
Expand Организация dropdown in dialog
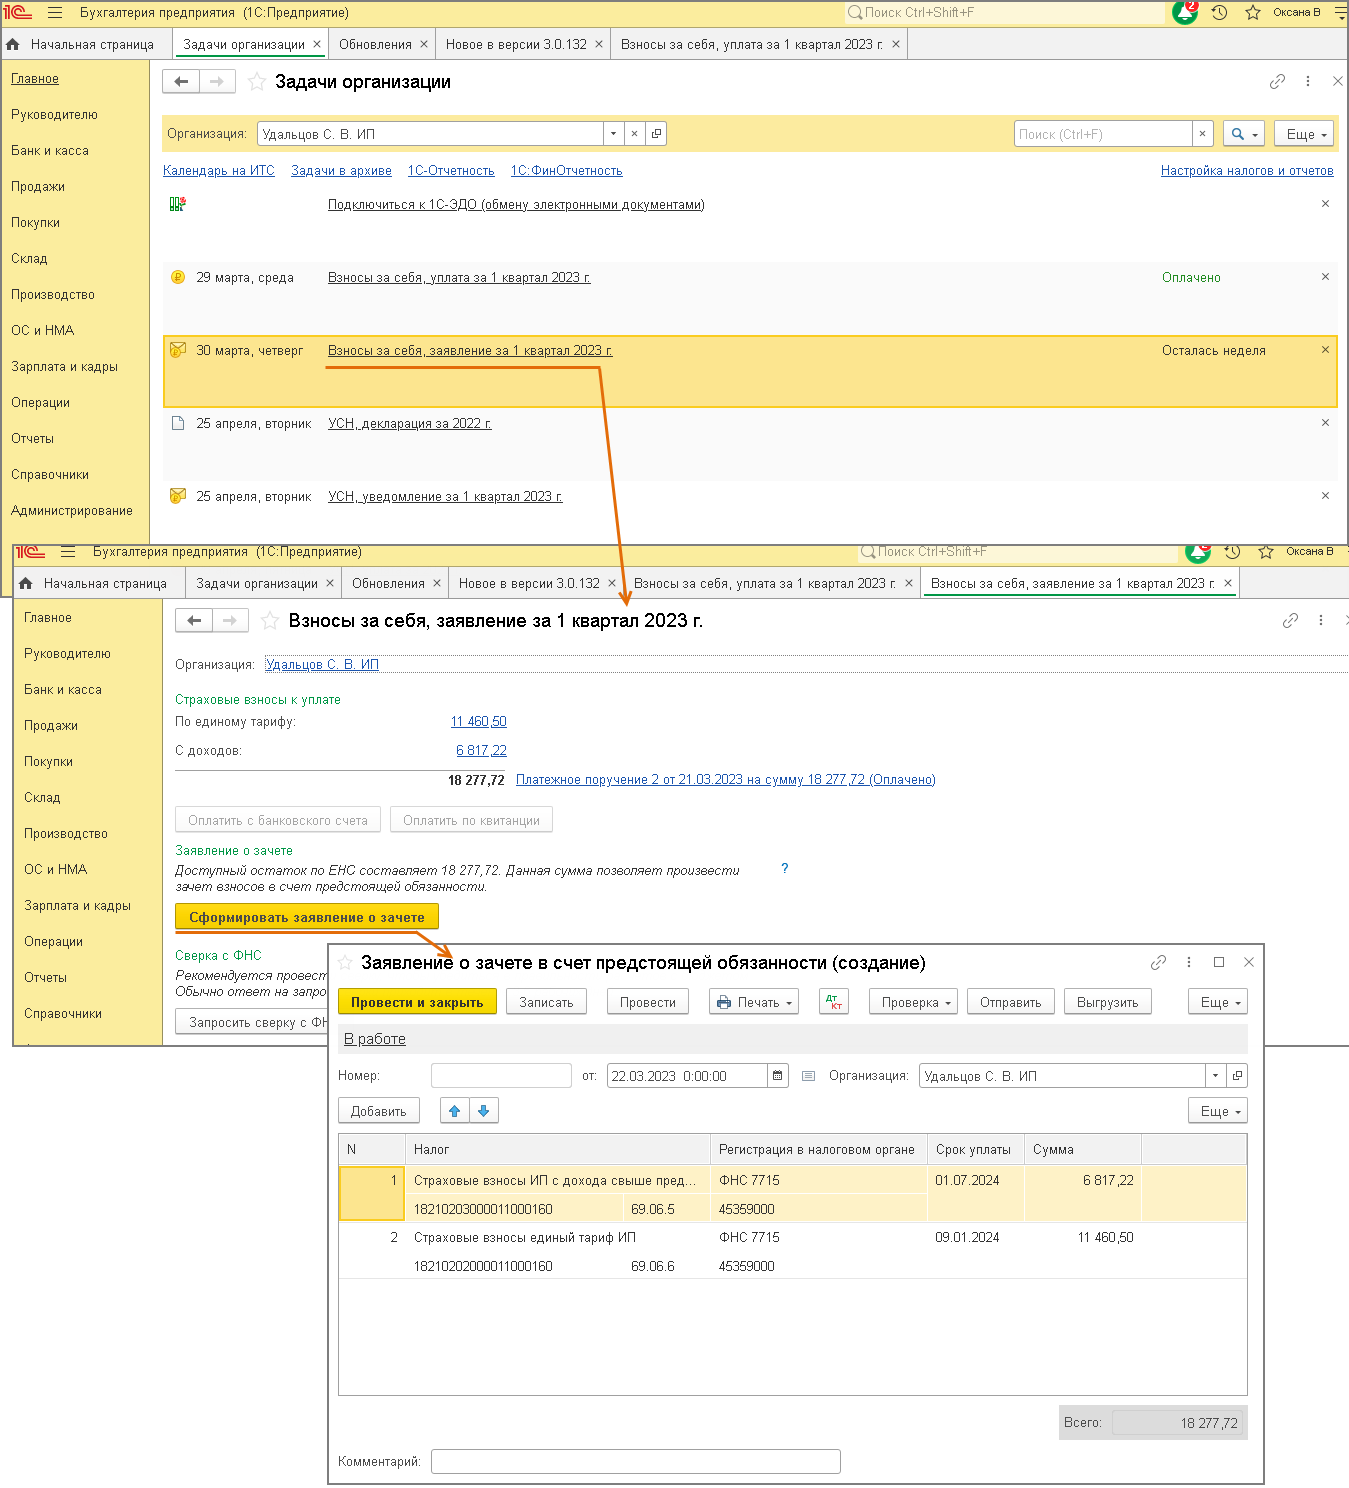click(x=1215, y=1076)
